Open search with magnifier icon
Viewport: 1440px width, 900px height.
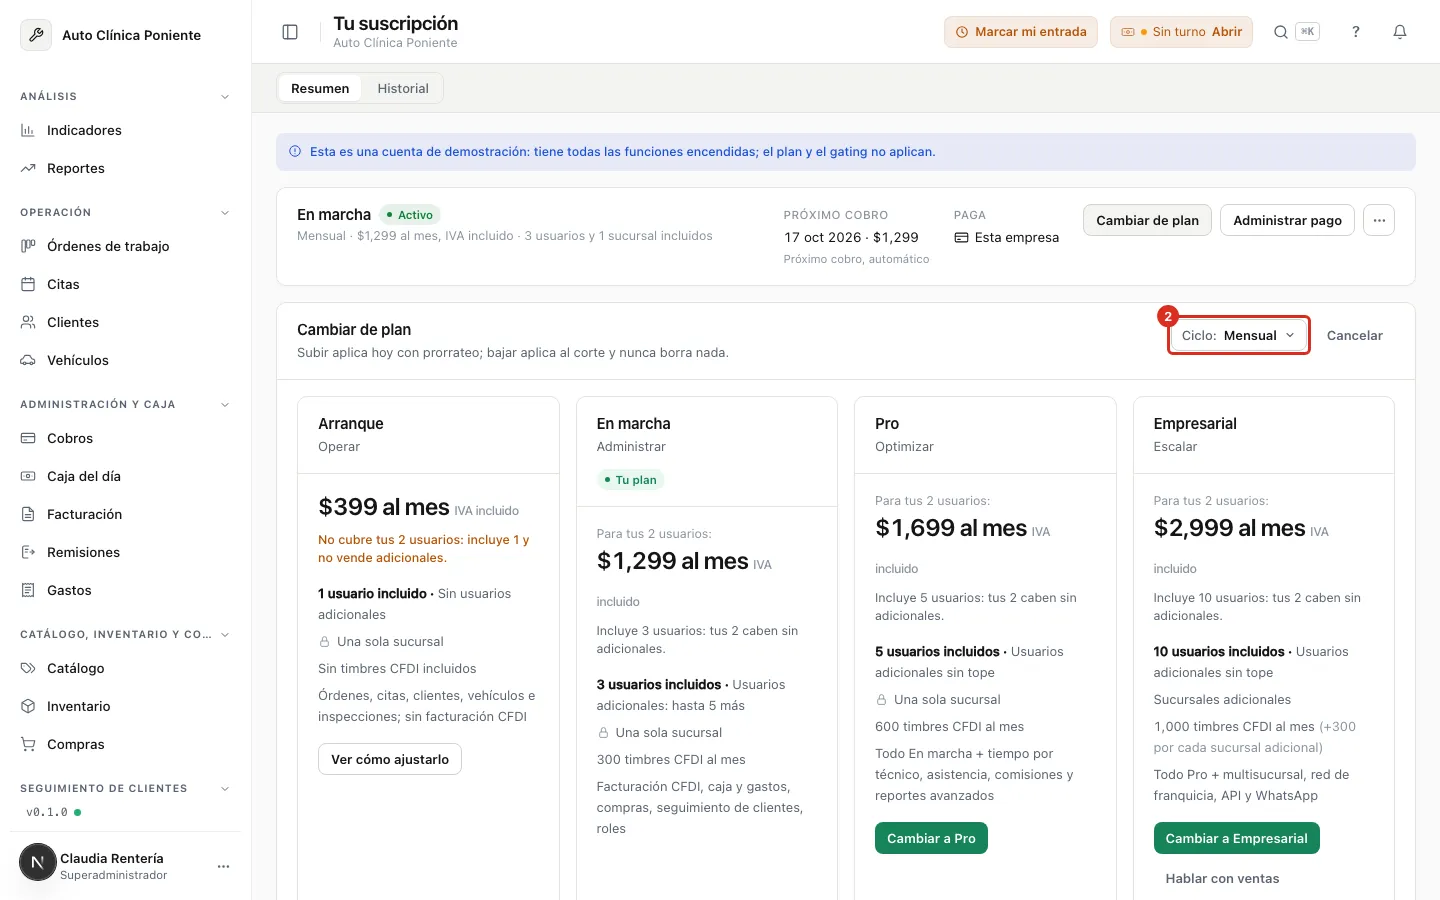pos(1280,32)
